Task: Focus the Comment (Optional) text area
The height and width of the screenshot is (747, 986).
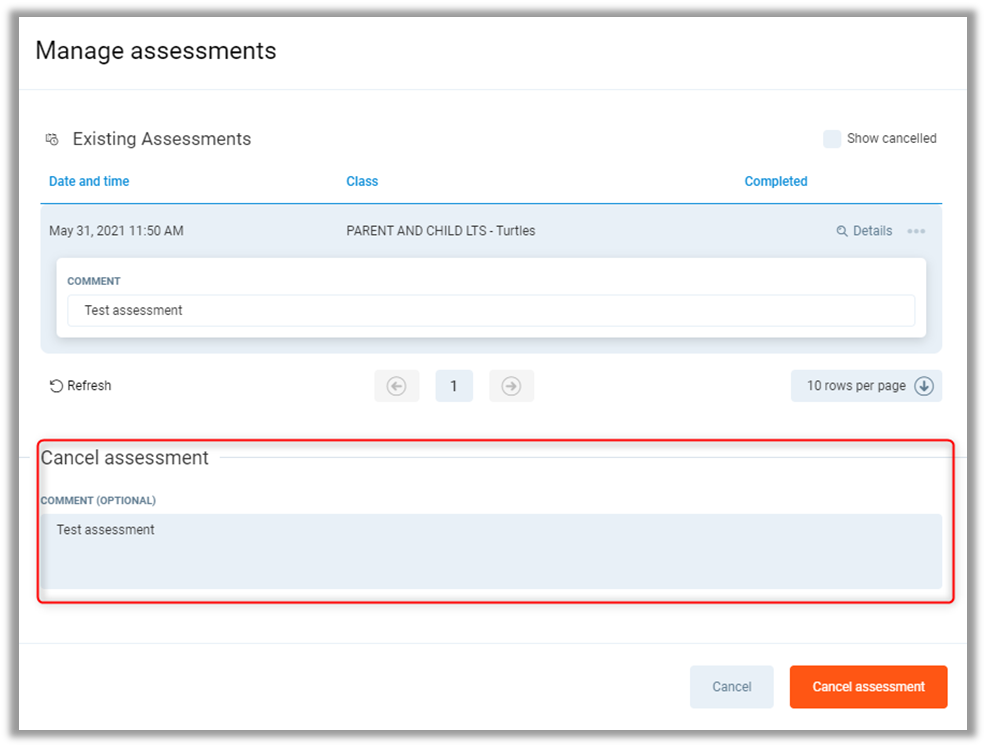Action: (490, 551)
